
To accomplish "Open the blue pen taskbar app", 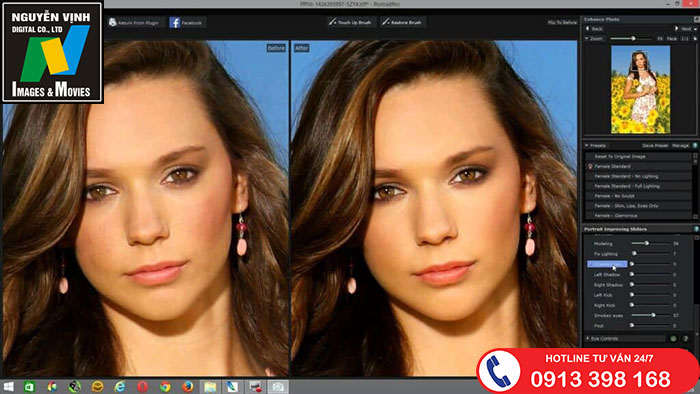I will pyautogui.click(x=232, y=387).
